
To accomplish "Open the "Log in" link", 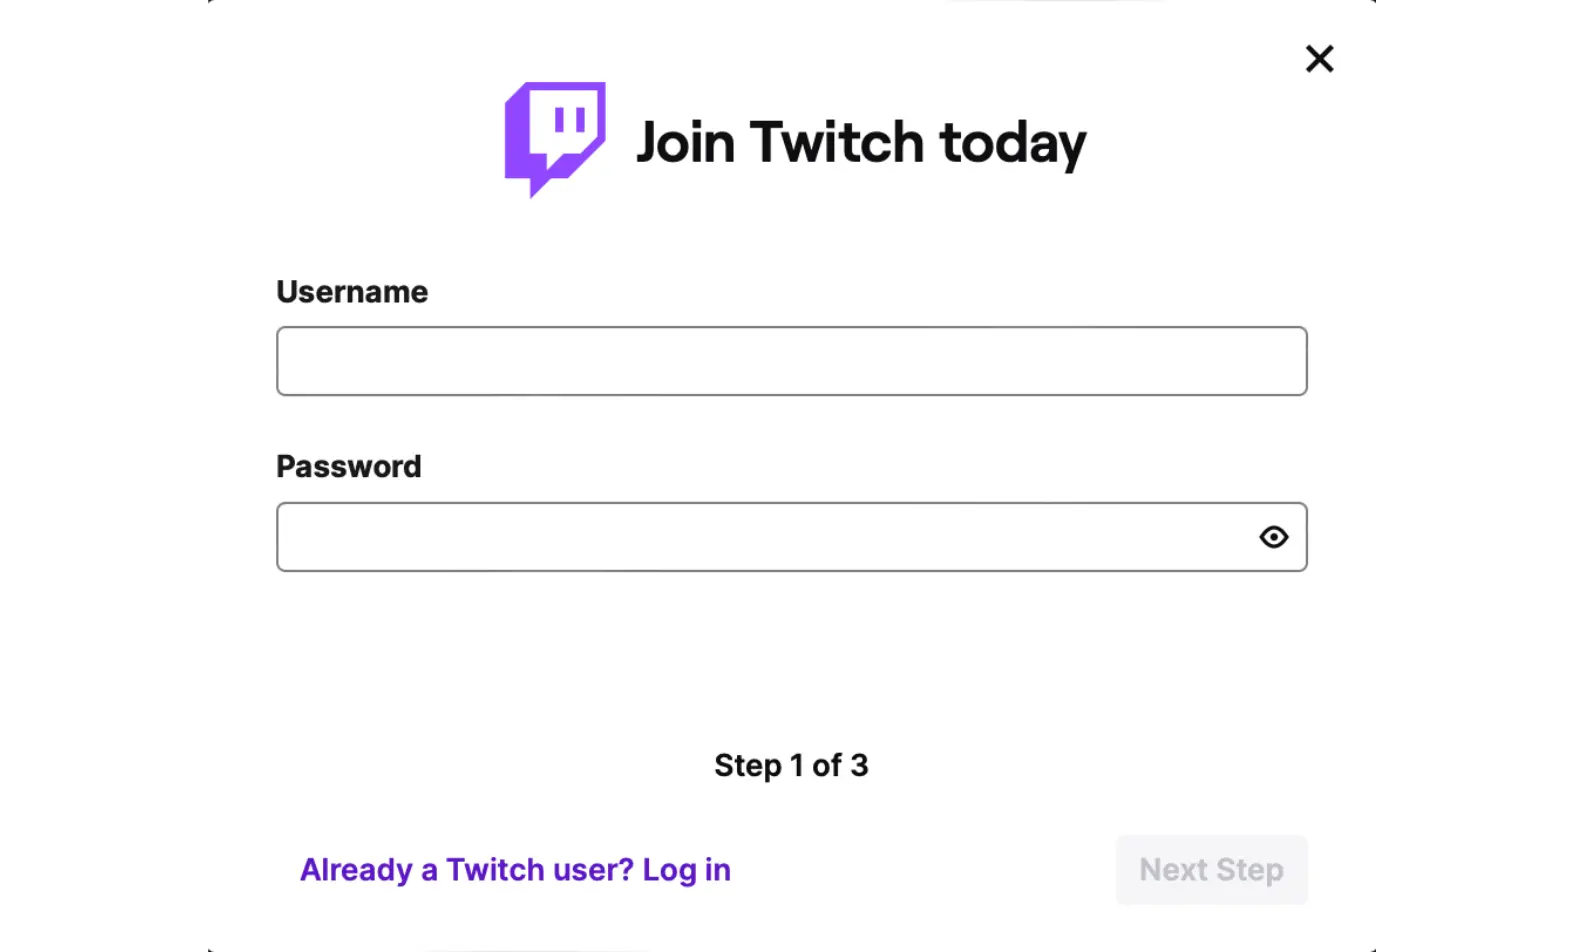I will coord(686,869).
